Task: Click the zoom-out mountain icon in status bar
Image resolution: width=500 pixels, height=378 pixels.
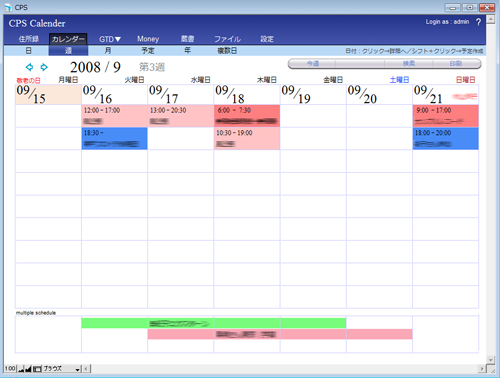Action: 21,369
